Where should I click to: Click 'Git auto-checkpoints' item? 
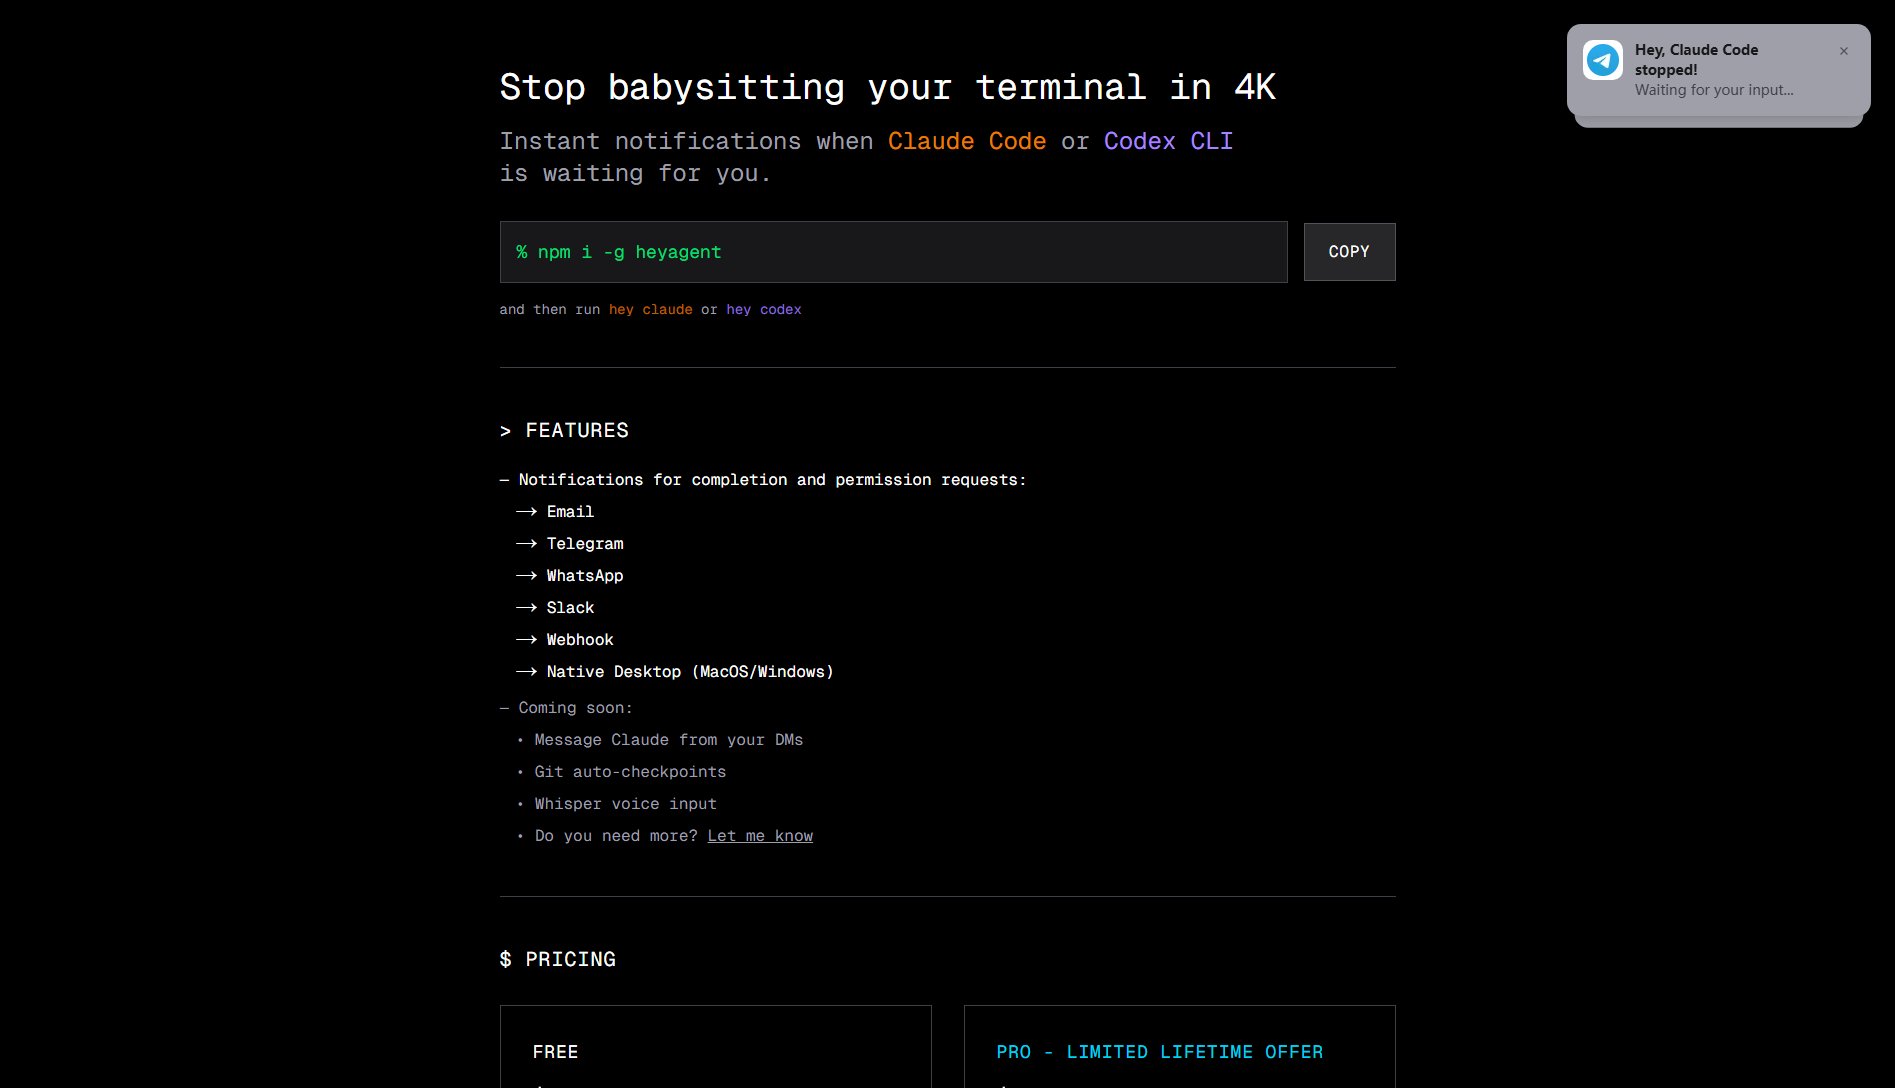[x=630, y=772]
